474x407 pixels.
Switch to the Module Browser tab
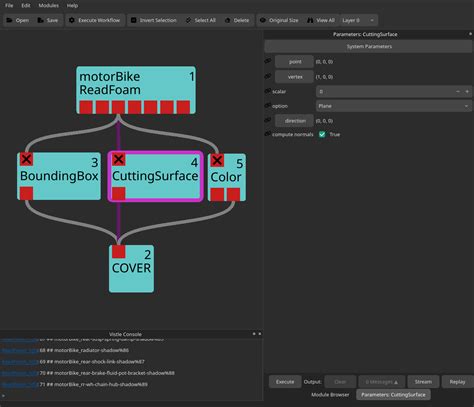click(x=330, y=395)
